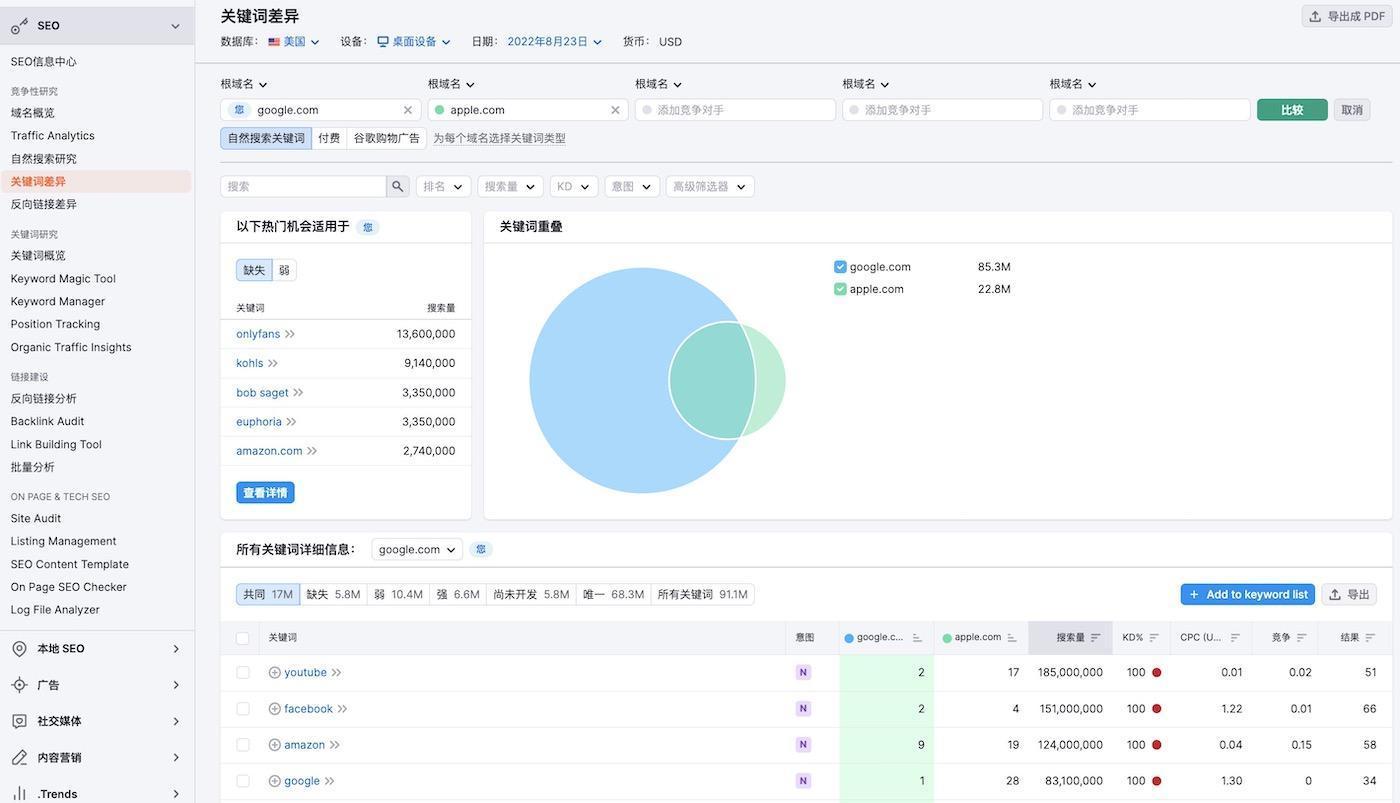
Task: Select the 缺失 5.8M tab
Action: [333, 594]
